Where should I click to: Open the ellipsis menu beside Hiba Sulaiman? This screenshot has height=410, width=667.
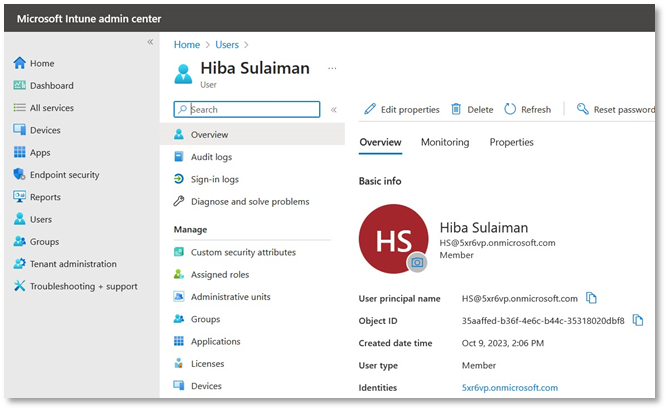(x=332, y=69)
